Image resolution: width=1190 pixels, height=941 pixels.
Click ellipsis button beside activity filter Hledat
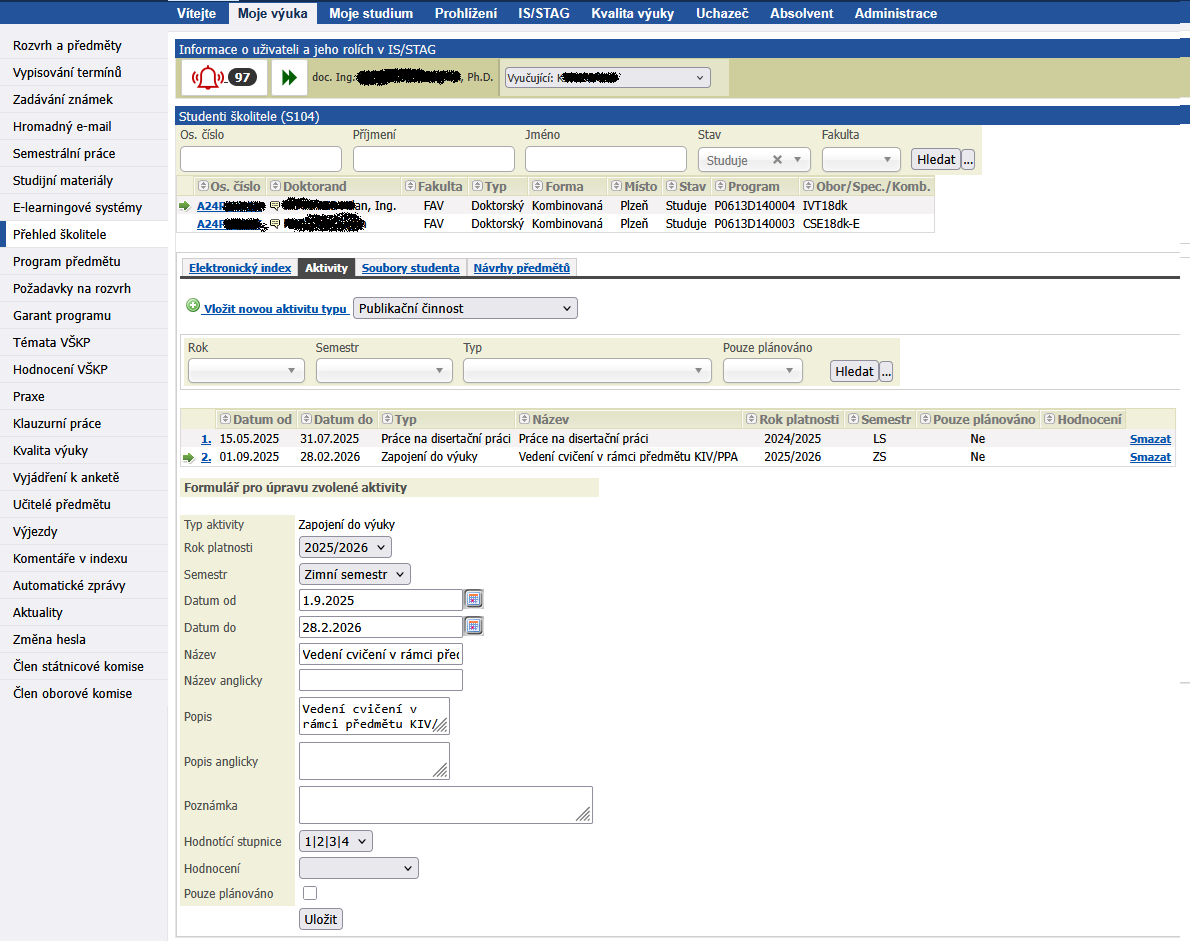pyautogui.click(x=886, y=371)
